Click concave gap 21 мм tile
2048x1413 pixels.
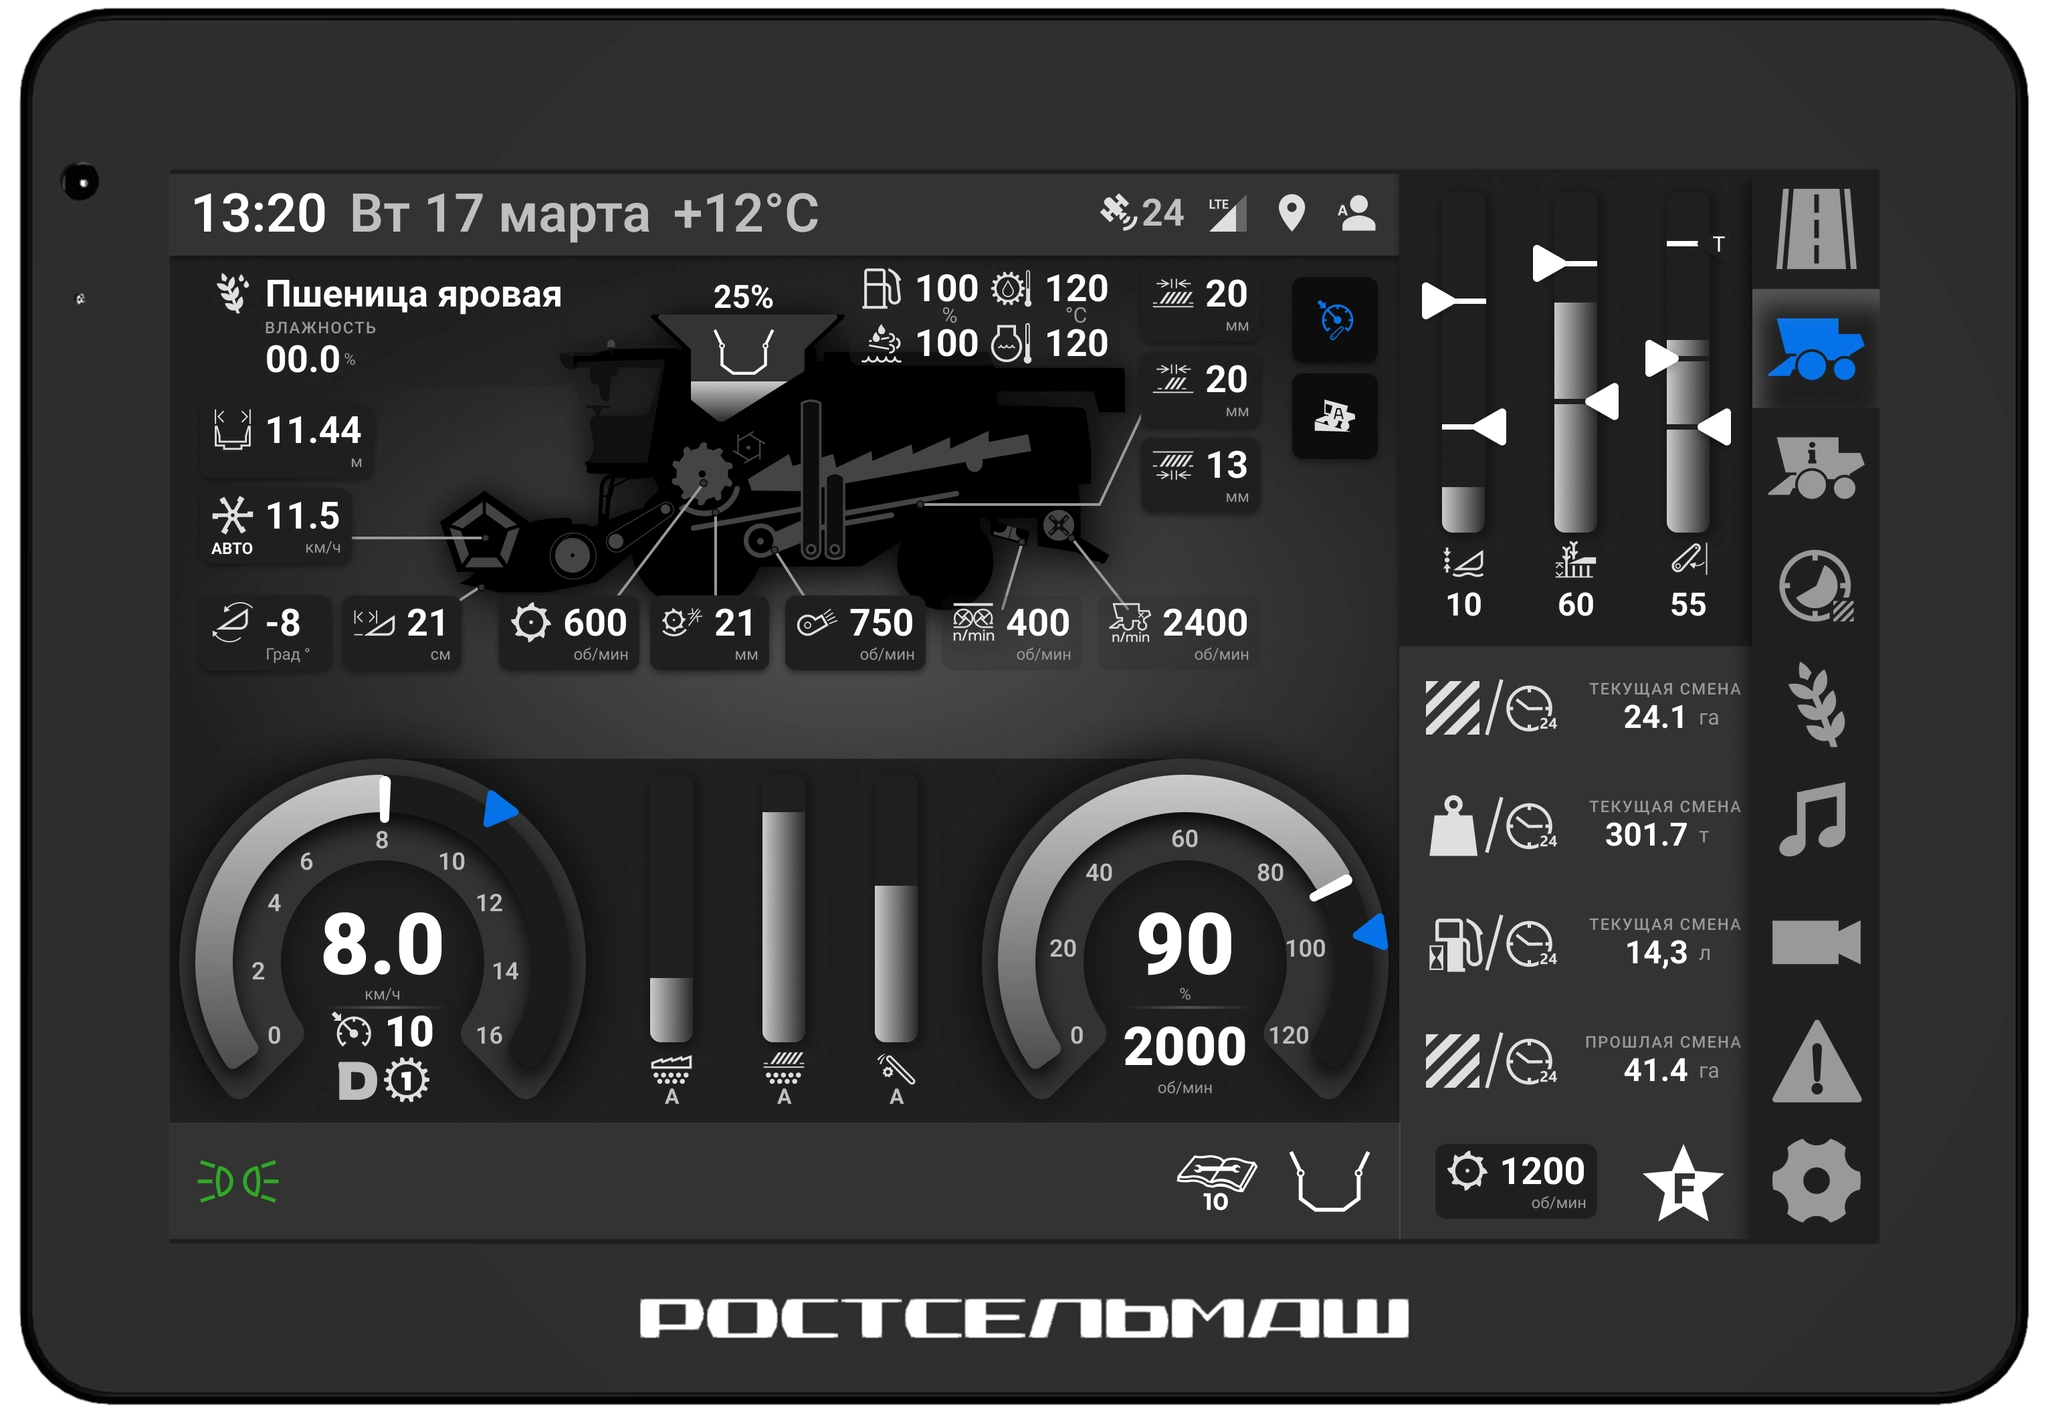click(x=709, y=632)
